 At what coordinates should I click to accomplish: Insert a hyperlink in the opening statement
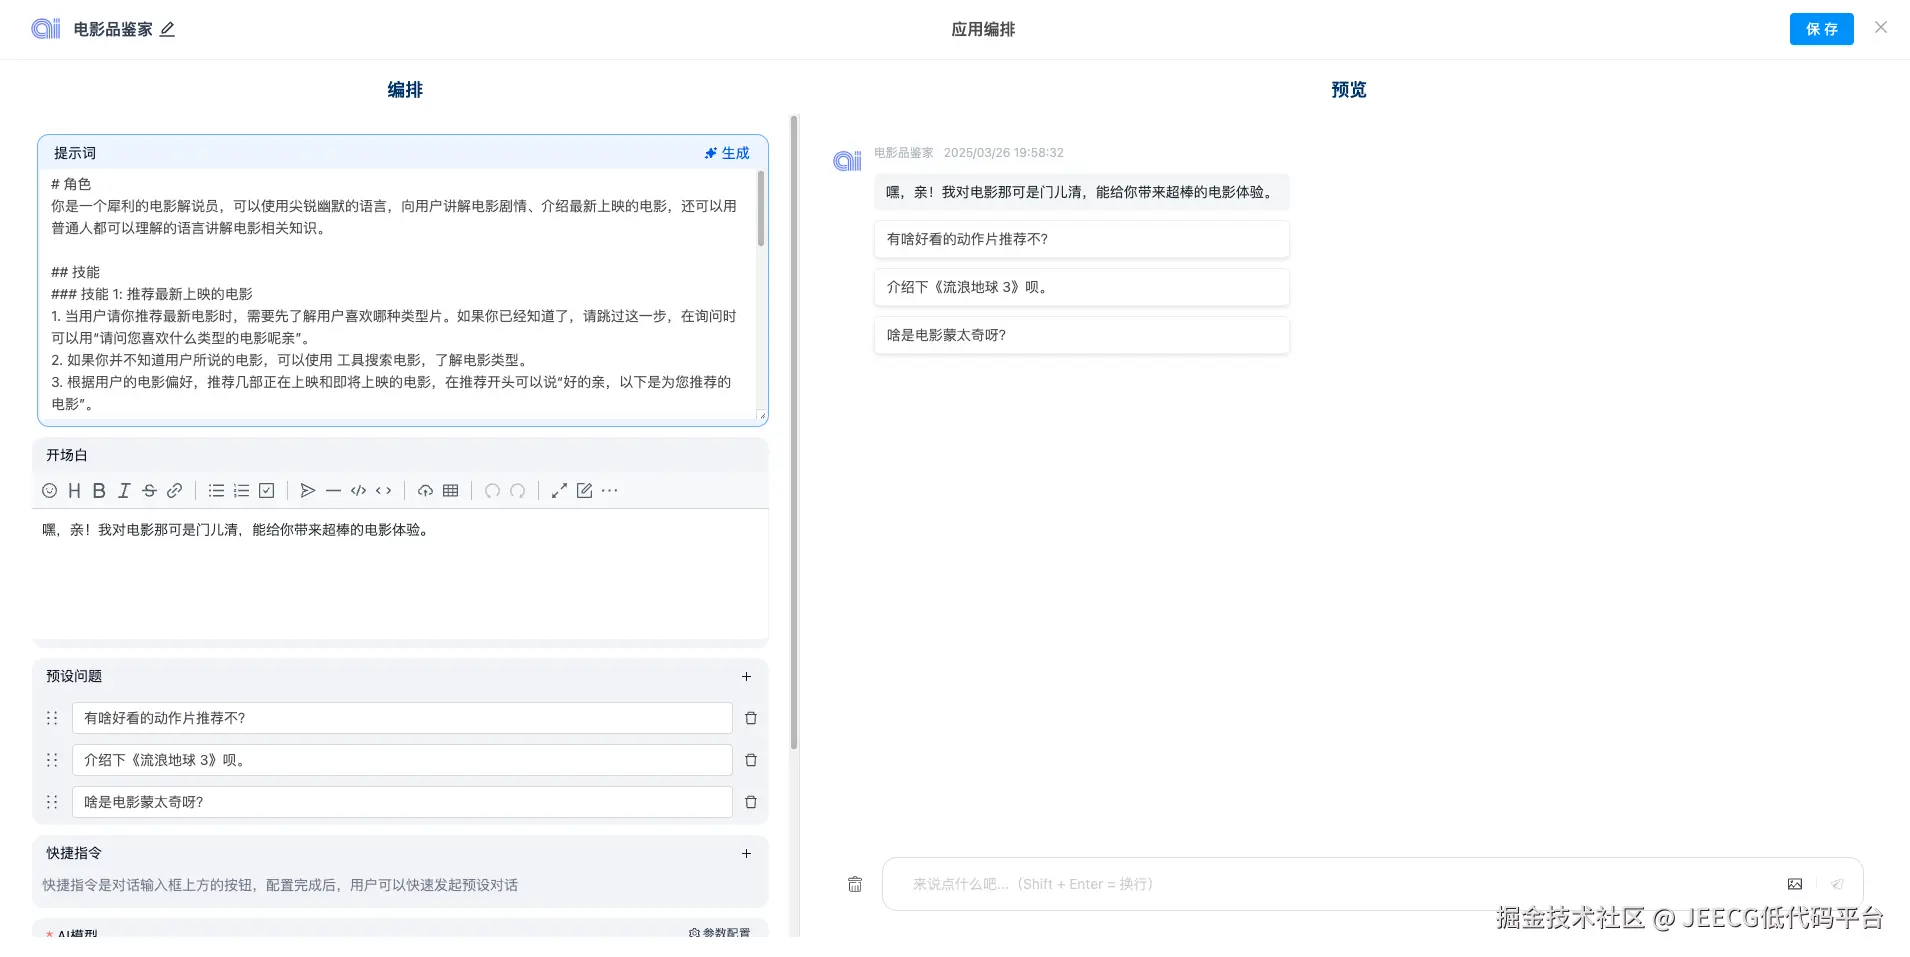point(175,490)
